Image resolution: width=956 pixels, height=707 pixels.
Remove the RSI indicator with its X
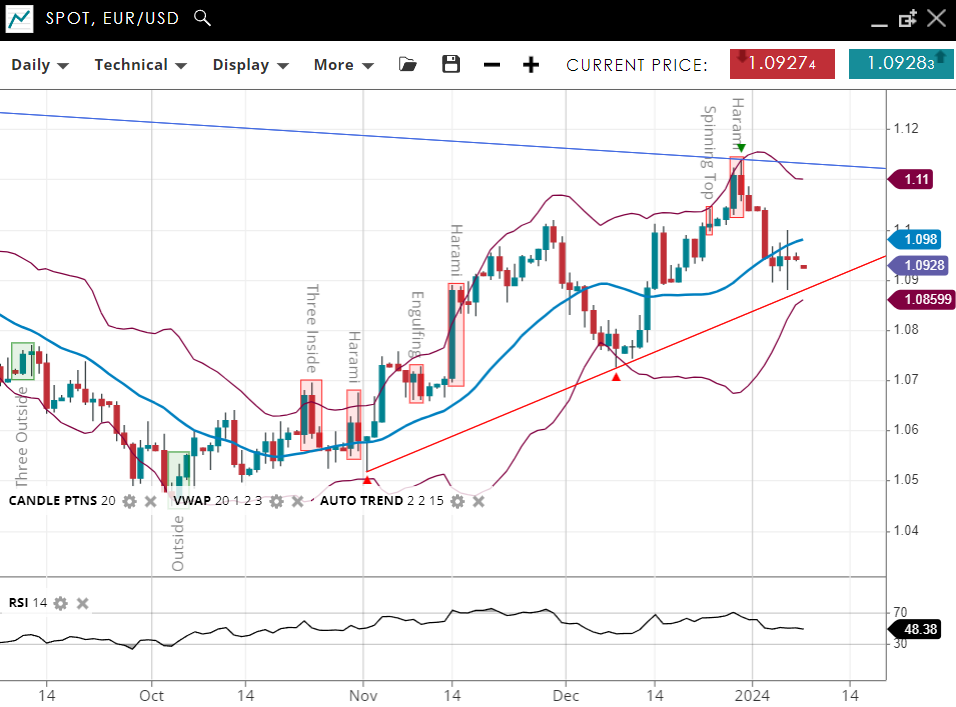(83, 603)
